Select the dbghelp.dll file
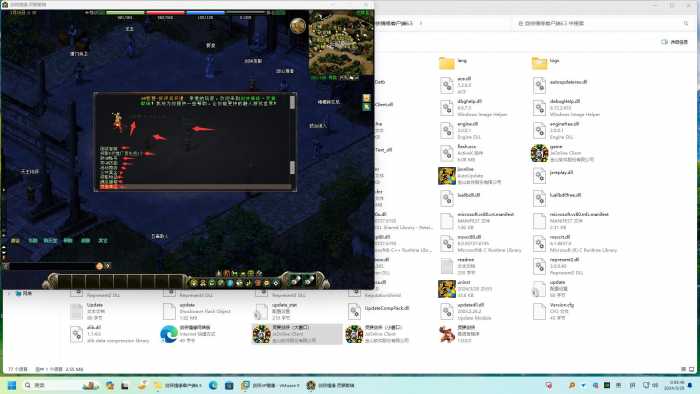700x394 pixels. click(473, 108)
